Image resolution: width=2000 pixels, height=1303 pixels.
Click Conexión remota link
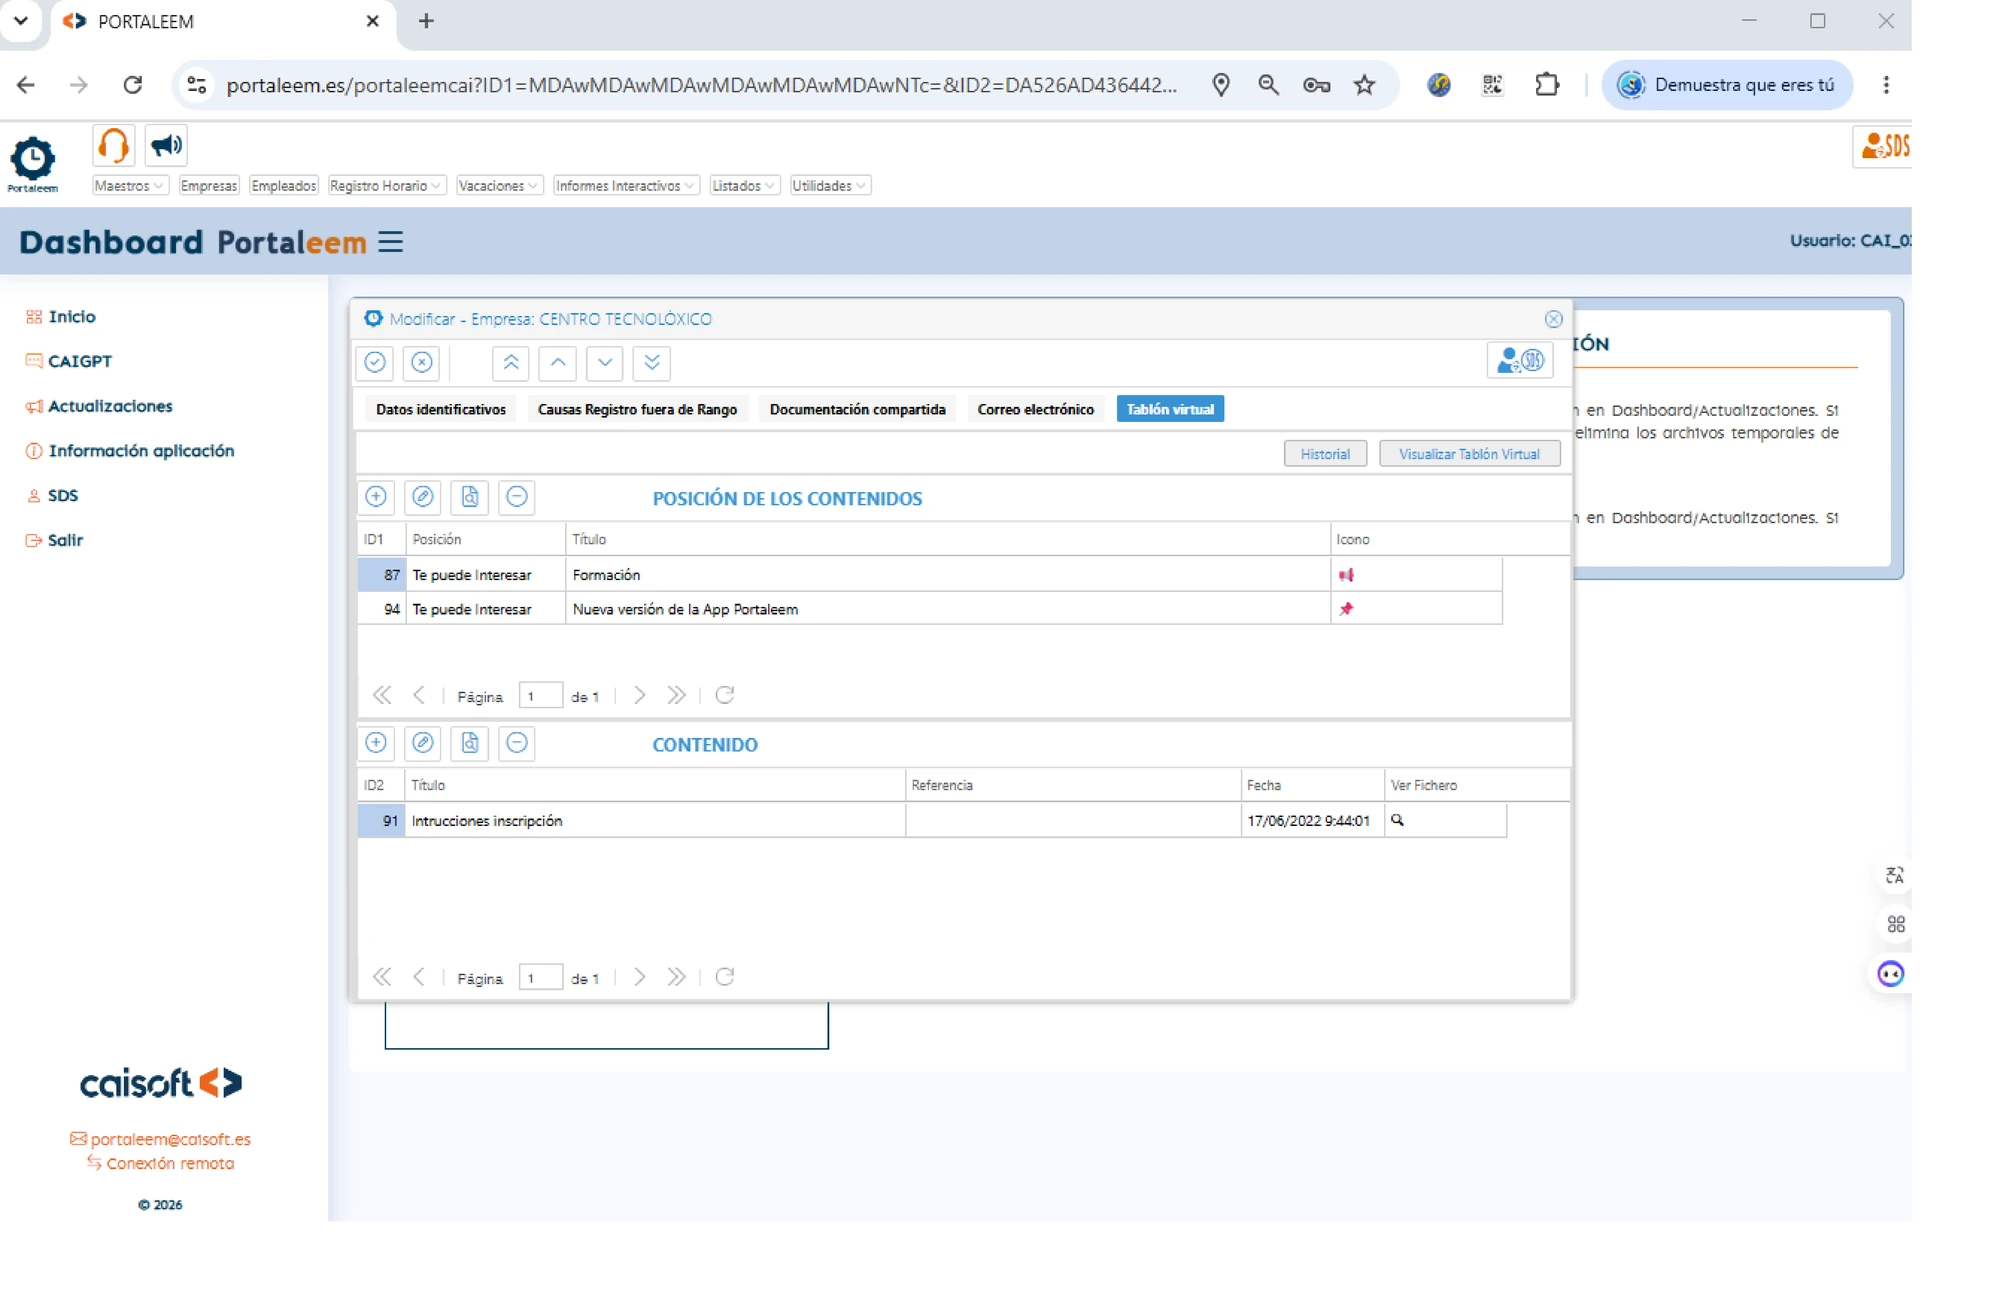[161, 1163]
